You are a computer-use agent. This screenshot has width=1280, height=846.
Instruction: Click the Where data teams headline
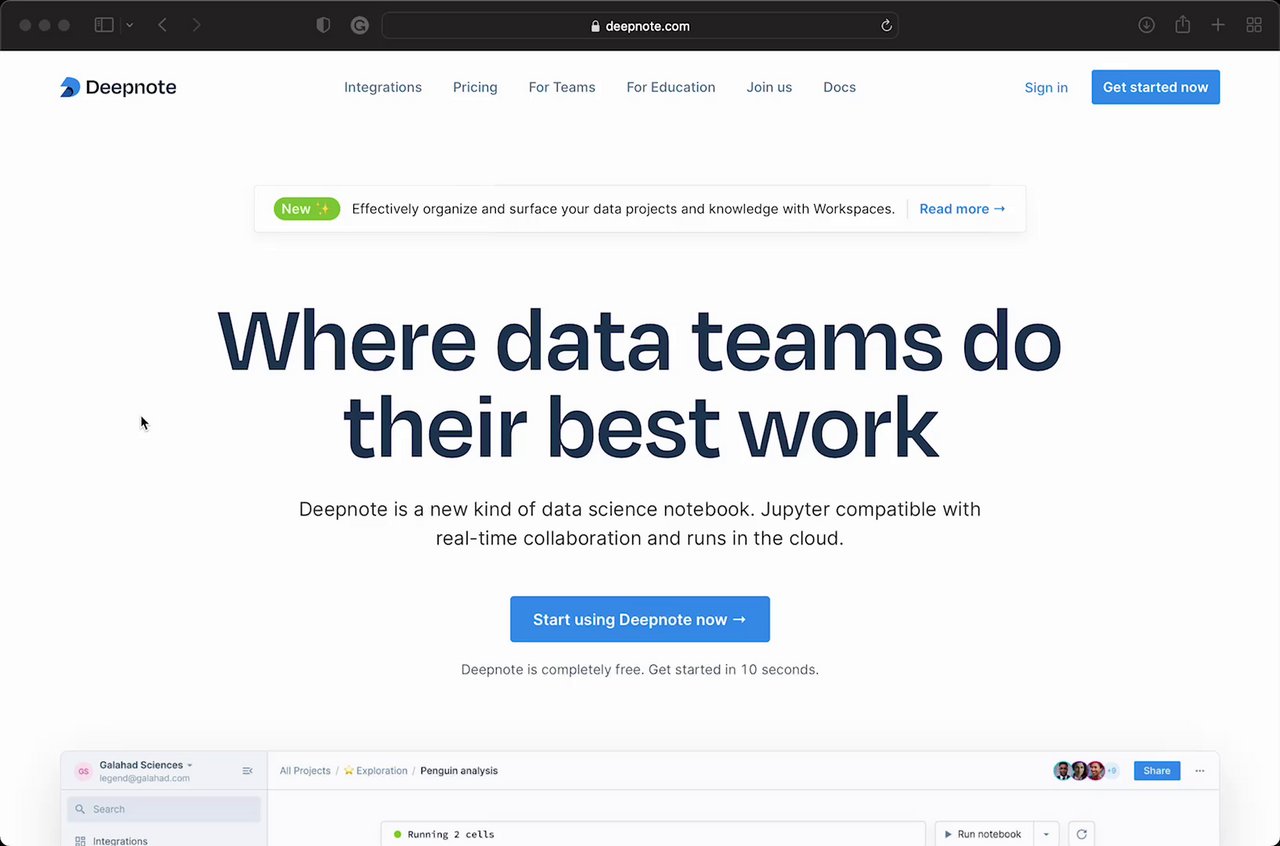[640, 382]
